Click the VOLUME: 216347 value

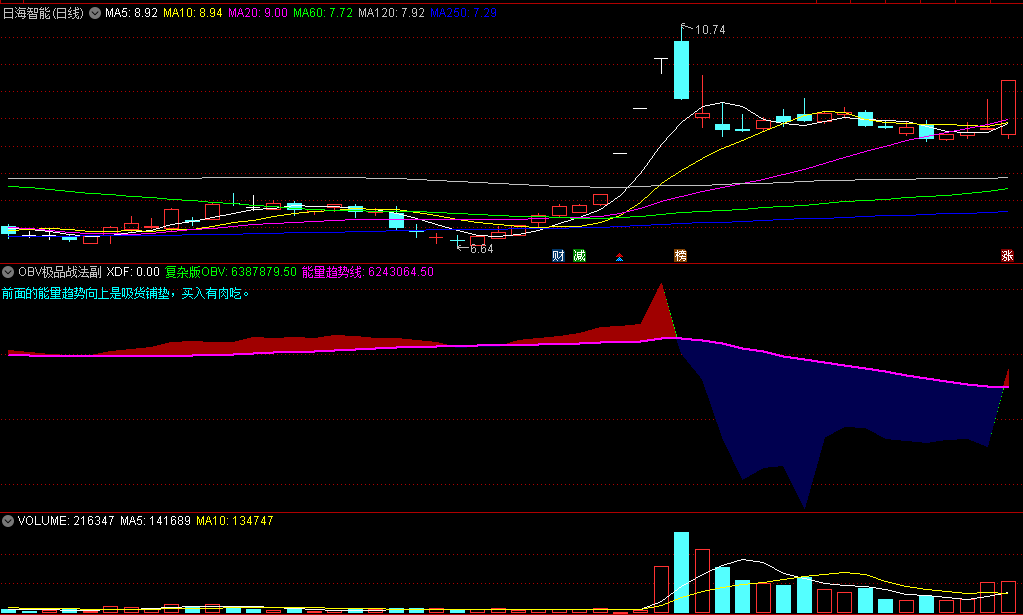[66, 520]
